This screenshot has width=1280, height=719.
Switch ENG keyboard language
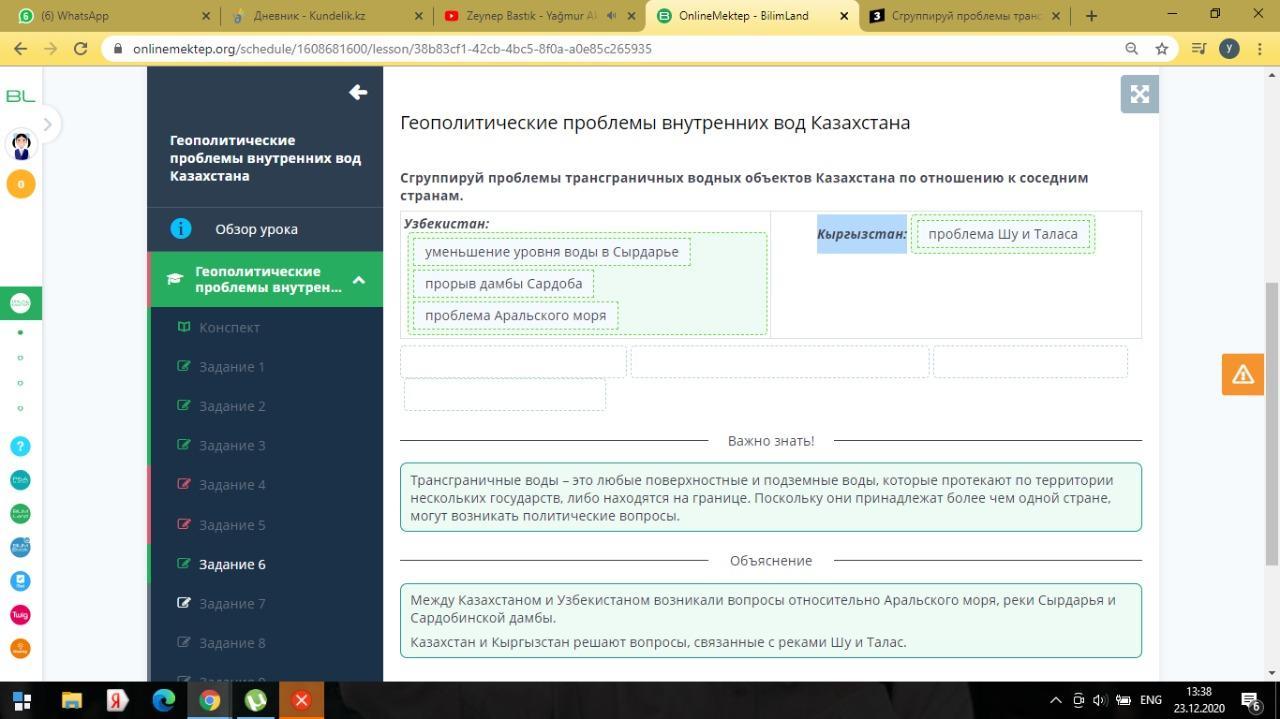coord(1150,700)
